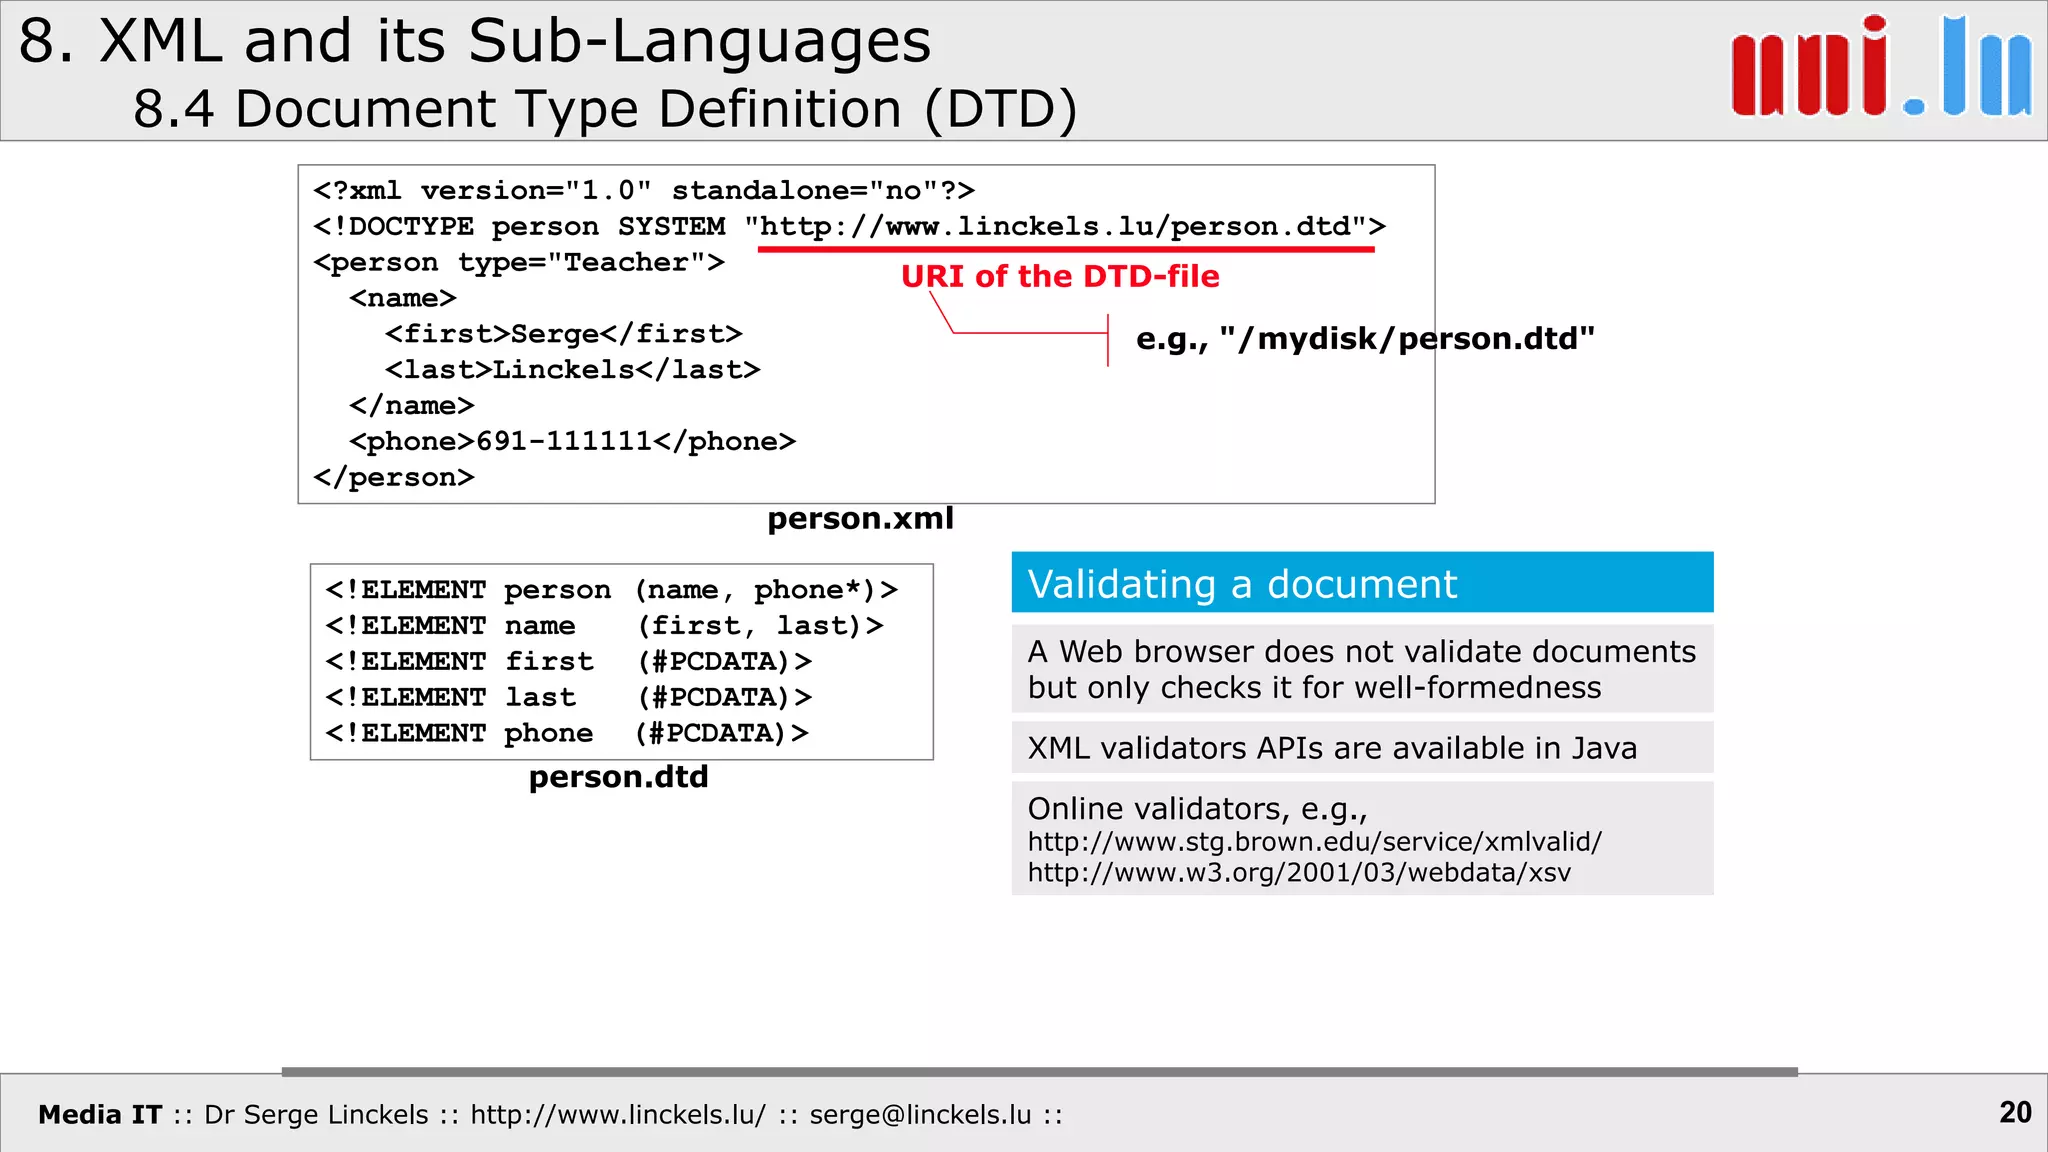Screen dimensions: 2048x1152
Task: Click the person type="Teacher" line
Action: (519, 262)
